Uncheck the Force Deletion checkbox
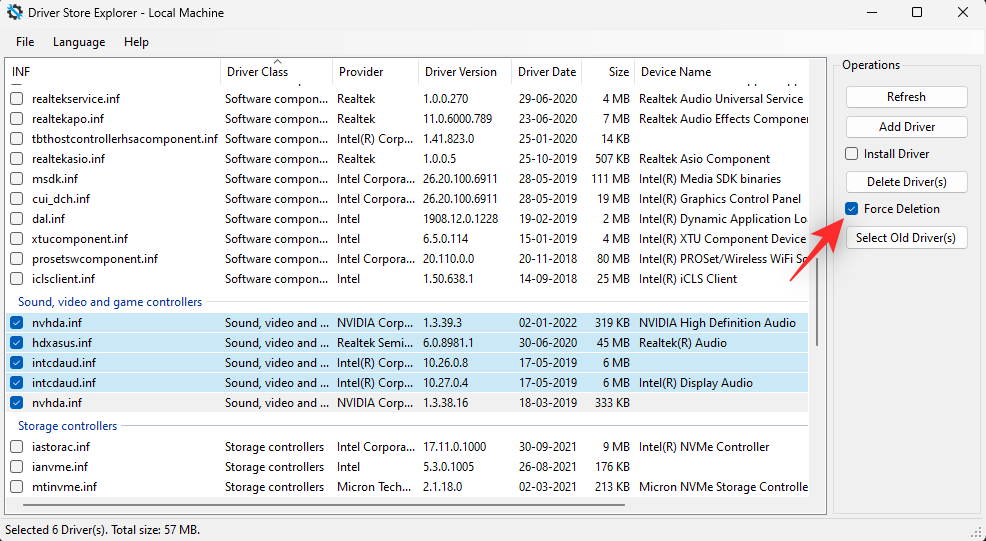 click(852, 209)
